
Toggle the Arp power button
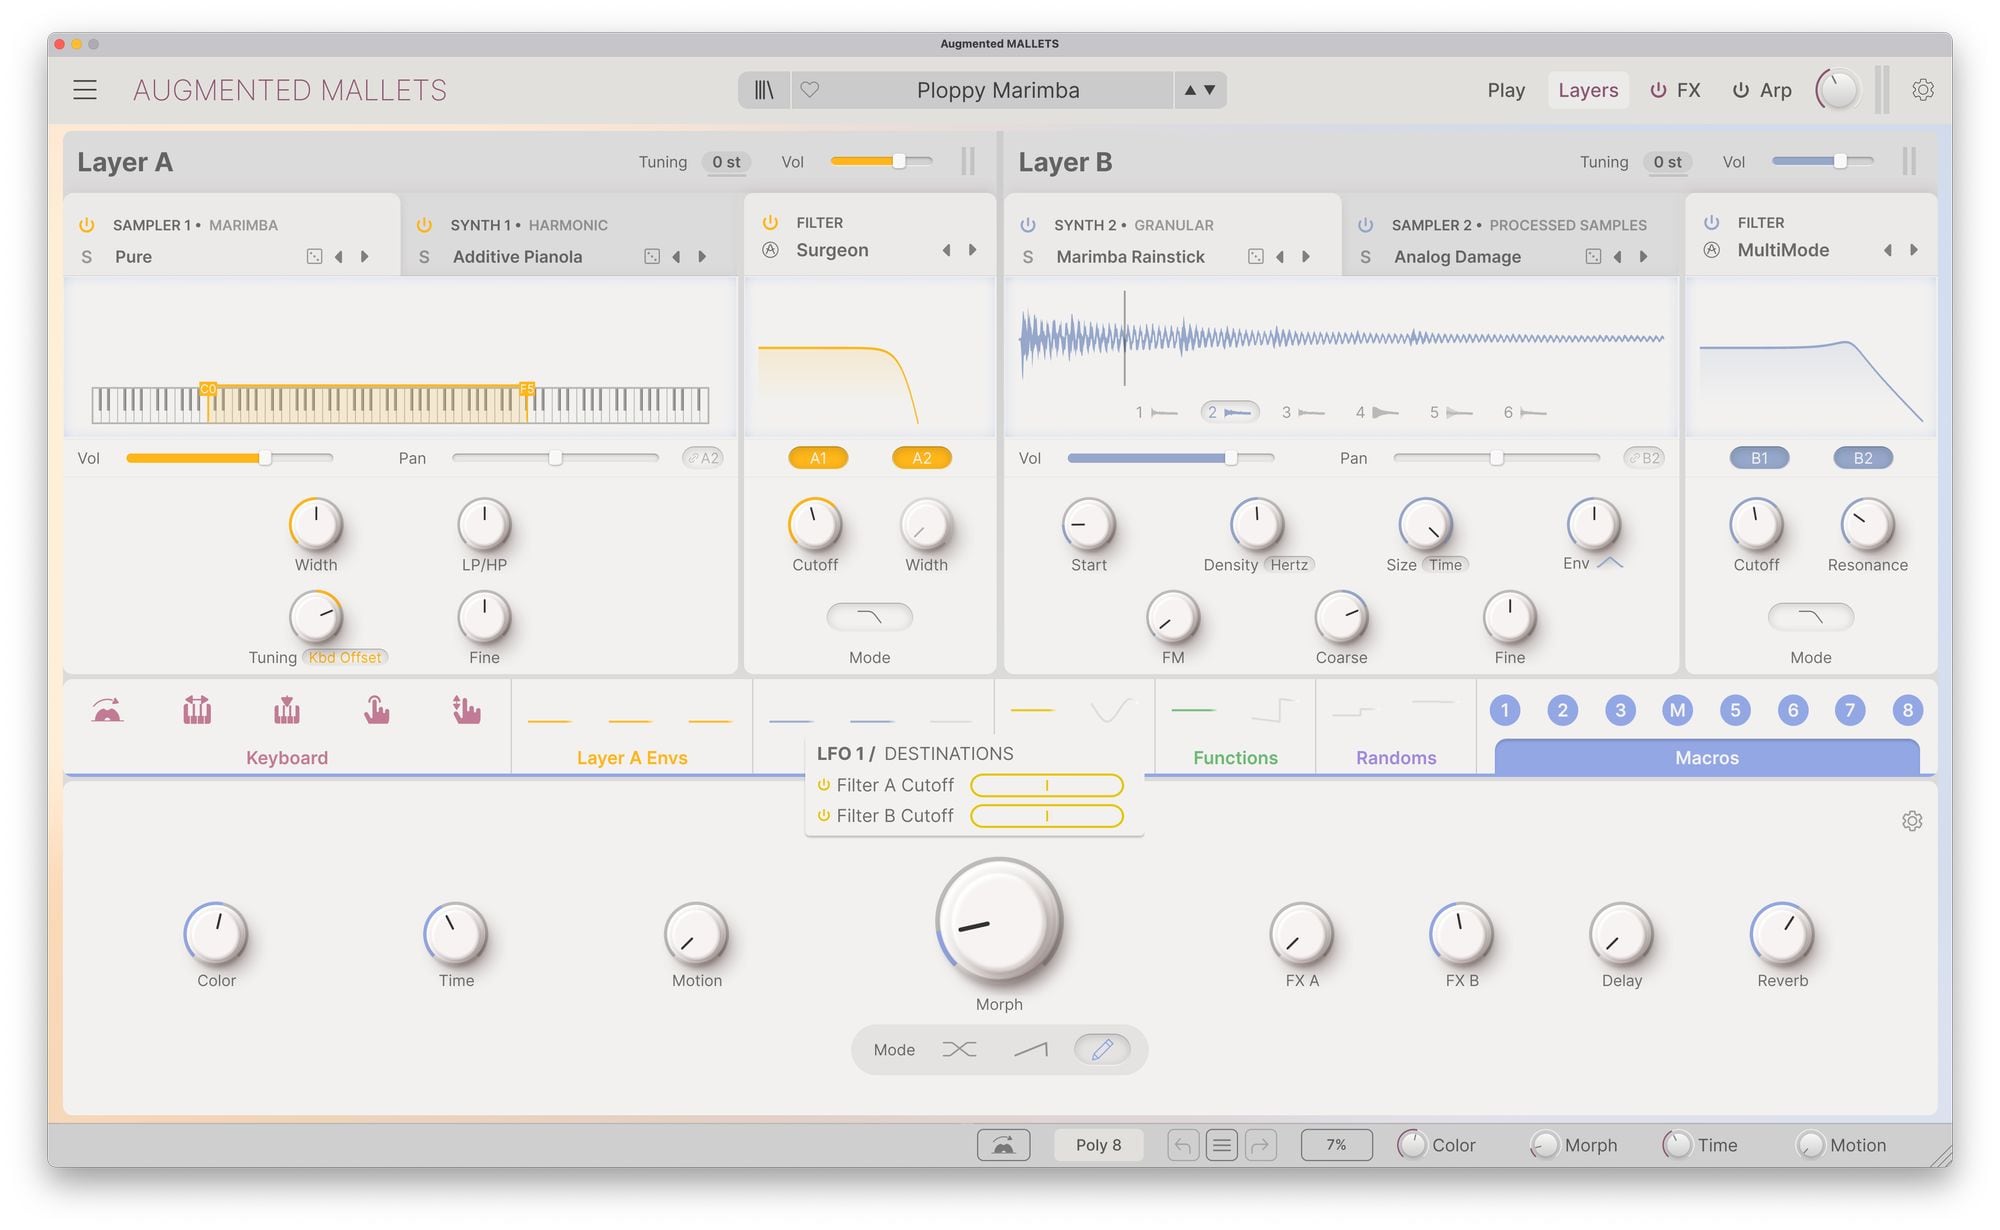click(1741, 90)
